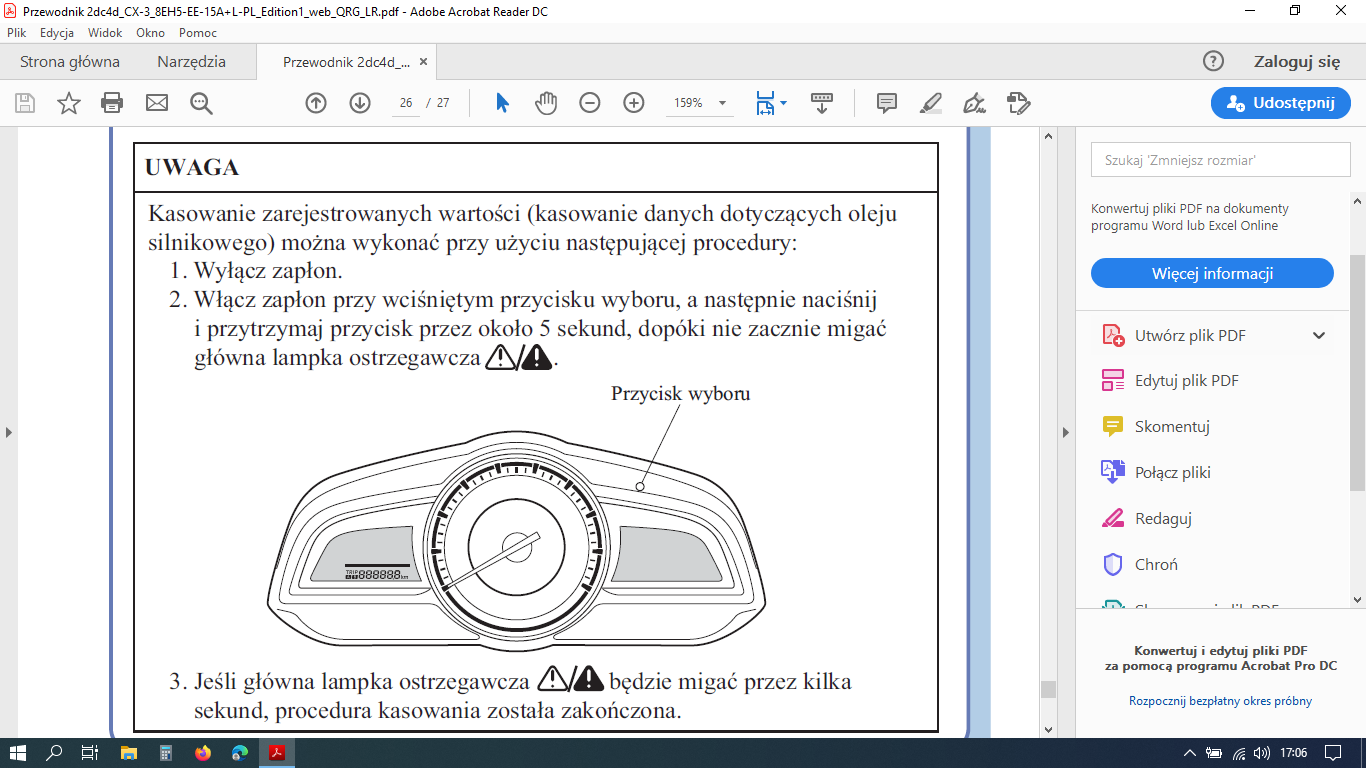Open Firefox from the taskbar

[x=203, y=753]
